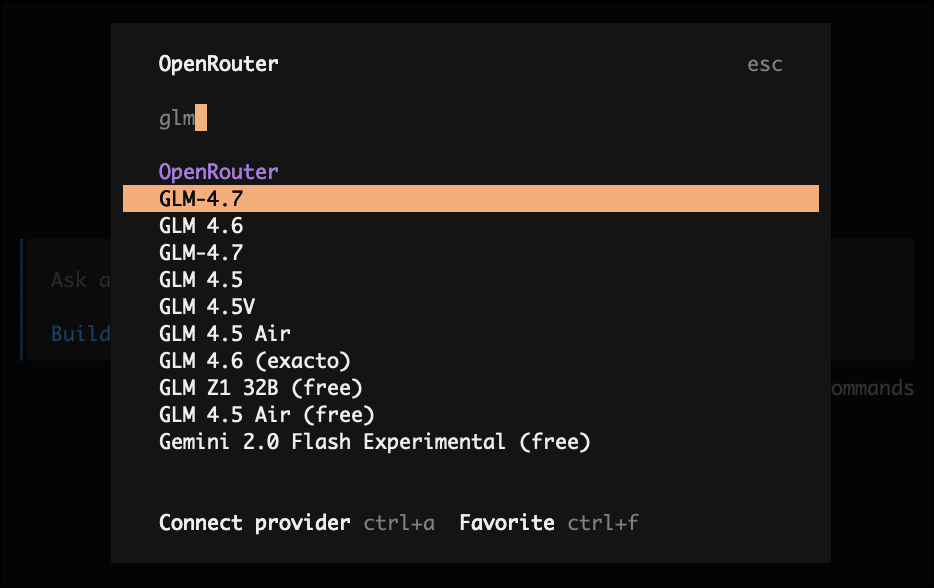Select the GLM 4.5V model
Screen dimensions: 934x588
pos(207,307)
